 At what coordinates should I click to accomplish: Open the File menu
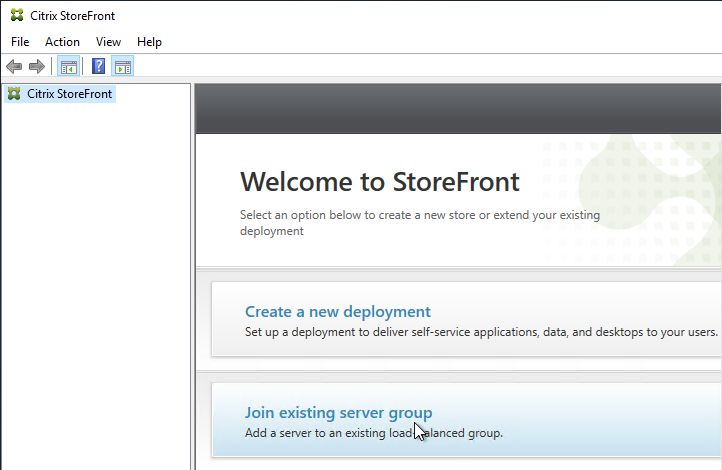20,42
